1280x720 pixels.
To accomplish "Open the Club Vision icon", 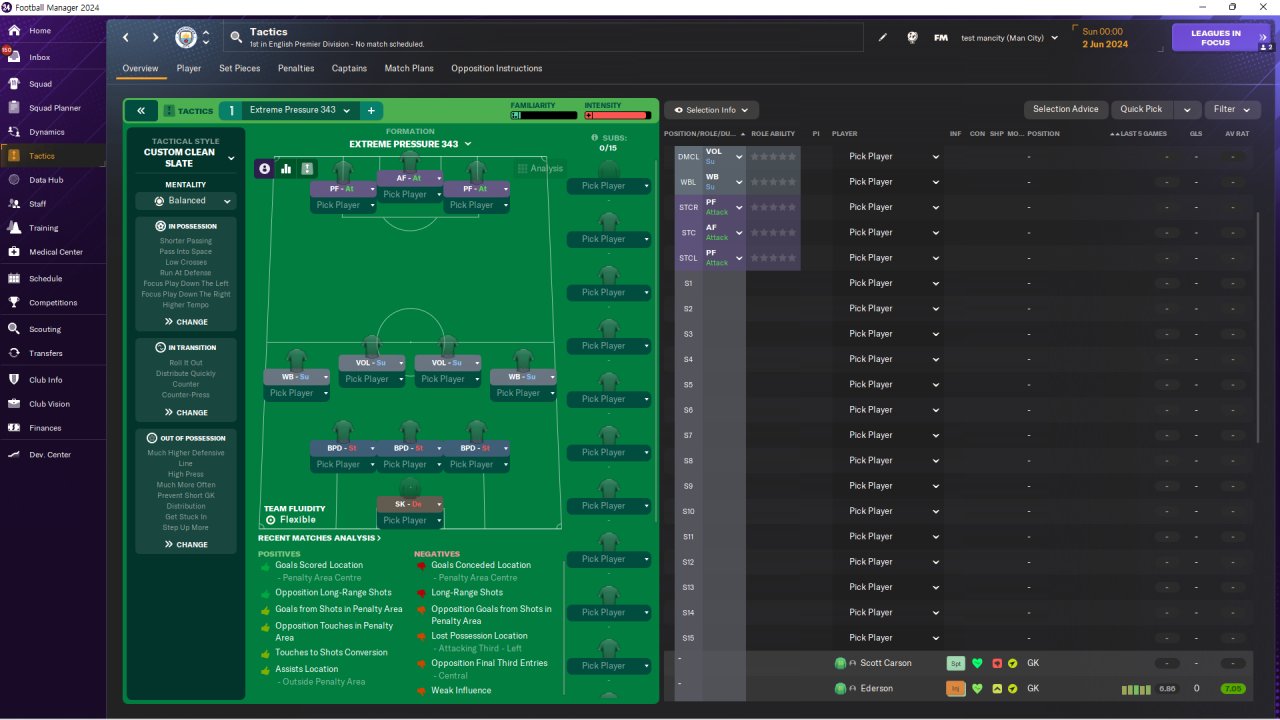I will pos(14,404).
